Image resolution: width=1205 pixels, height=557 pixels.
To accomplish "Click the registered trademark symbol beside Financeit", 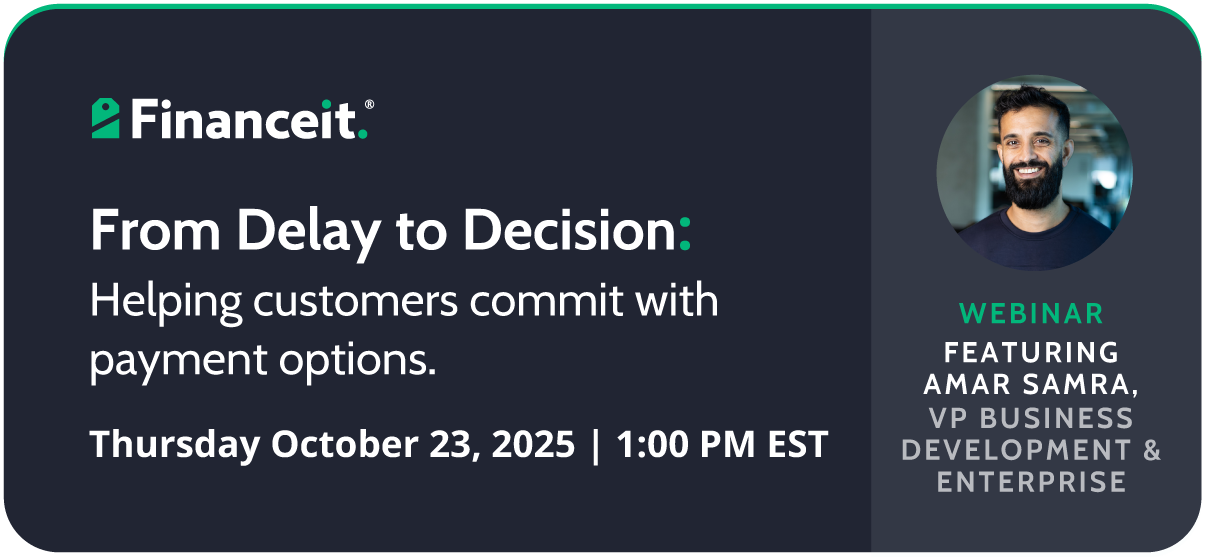I will tap(369, 105).
